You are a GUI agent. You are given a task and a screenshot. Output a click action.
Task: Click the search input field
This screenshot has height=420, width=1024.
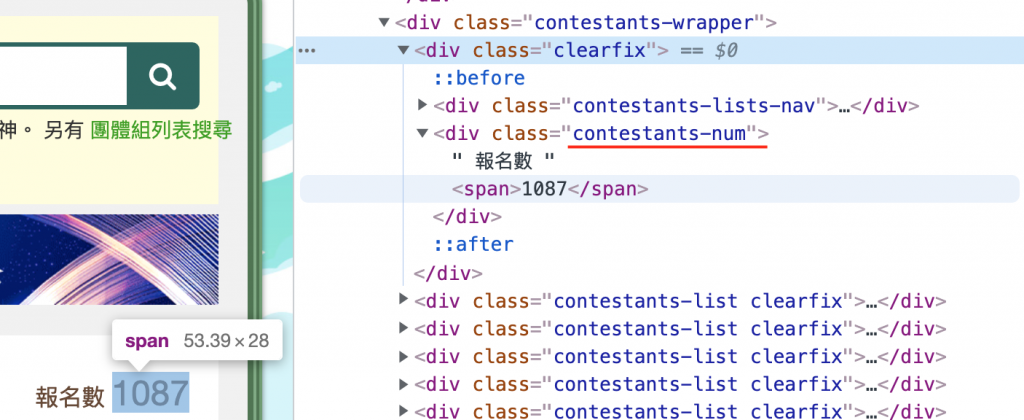point(63,76)
